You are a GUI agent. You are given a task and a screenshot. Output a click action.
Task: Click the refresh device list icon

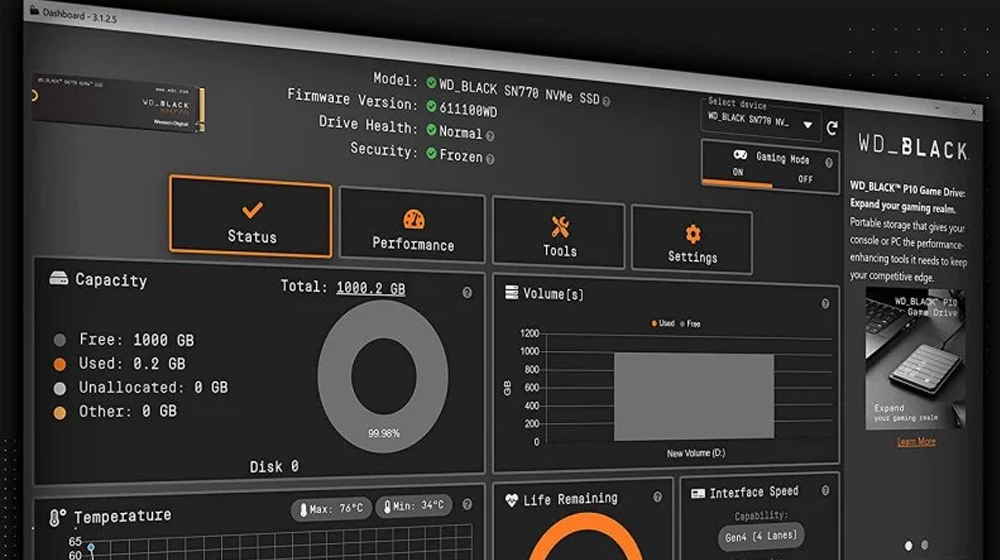pyautogui.click(x=832, y=128)
